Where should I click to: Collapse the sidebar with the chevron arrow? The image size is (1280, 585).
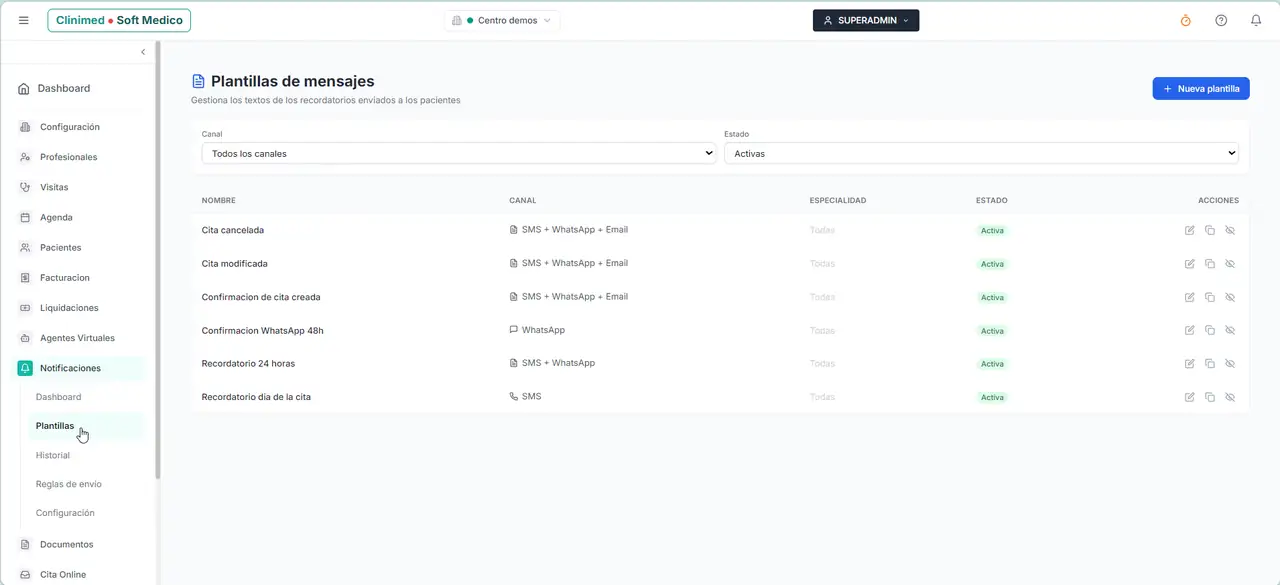(x=143, y=52)
